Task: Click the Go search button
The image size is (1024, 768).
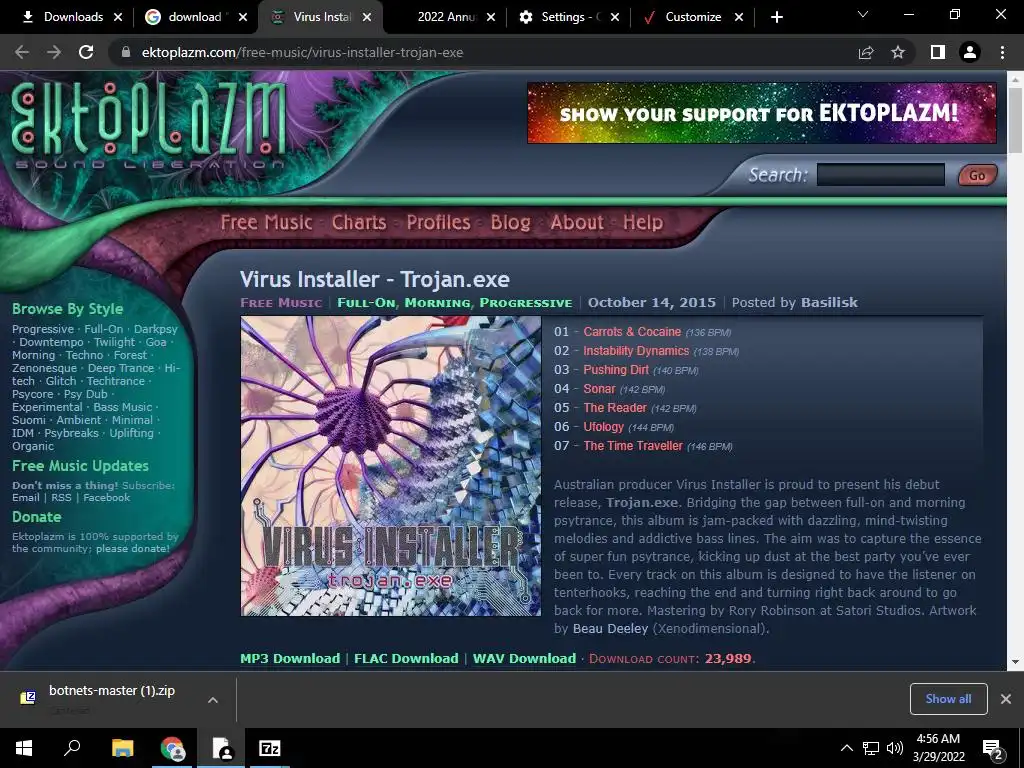Action: pyautogui.click(x=977, y=175)
